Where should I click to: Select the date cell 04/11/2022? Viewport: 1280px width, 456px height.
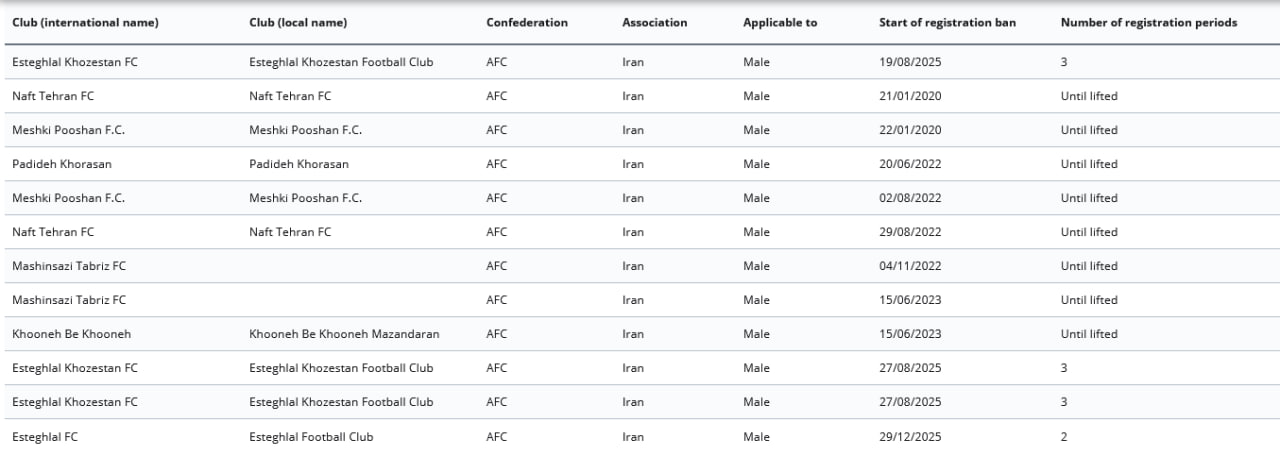910,266
